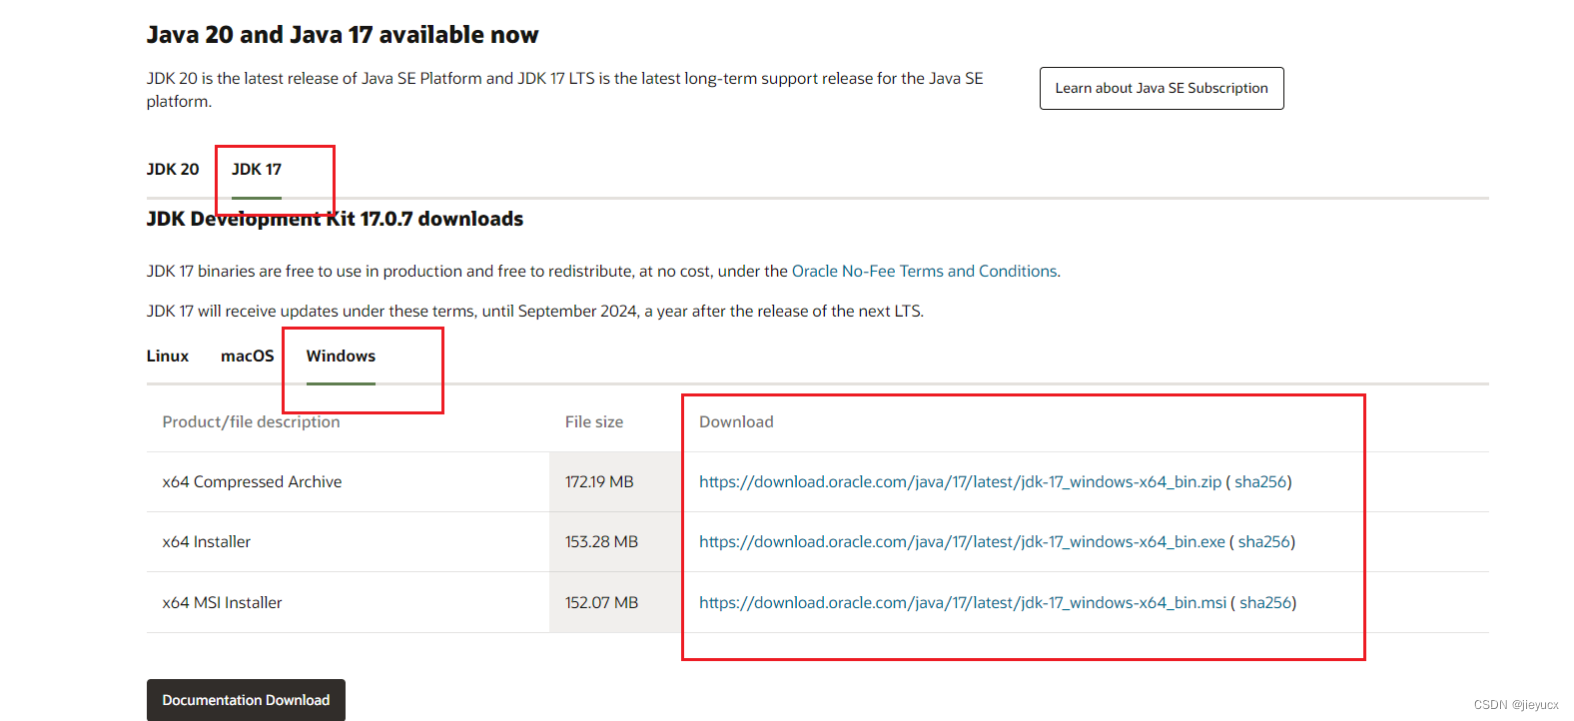Image resolution: width=1574 pixels, height=721 pixels.
Task: Click the File size column header
Action: pos(594,422)
